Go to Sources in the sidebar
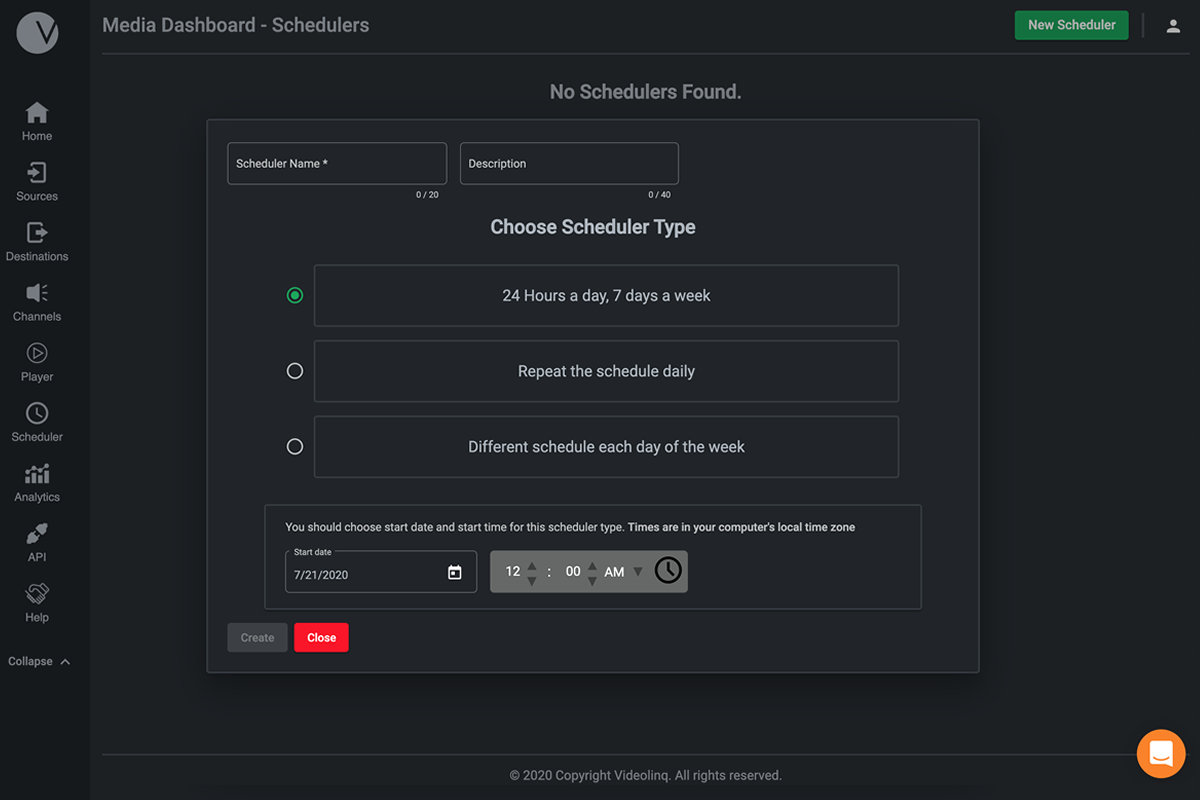The image size is (1200, 800). 37,182
